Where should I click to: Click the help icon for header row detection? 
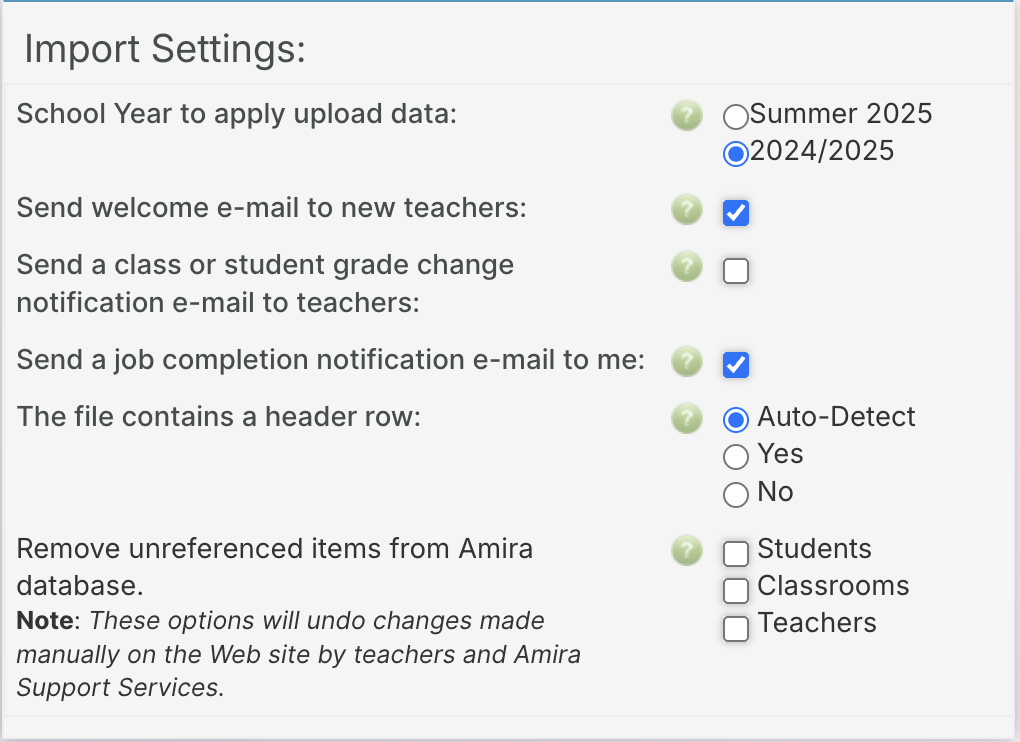[x=687, y=420]
